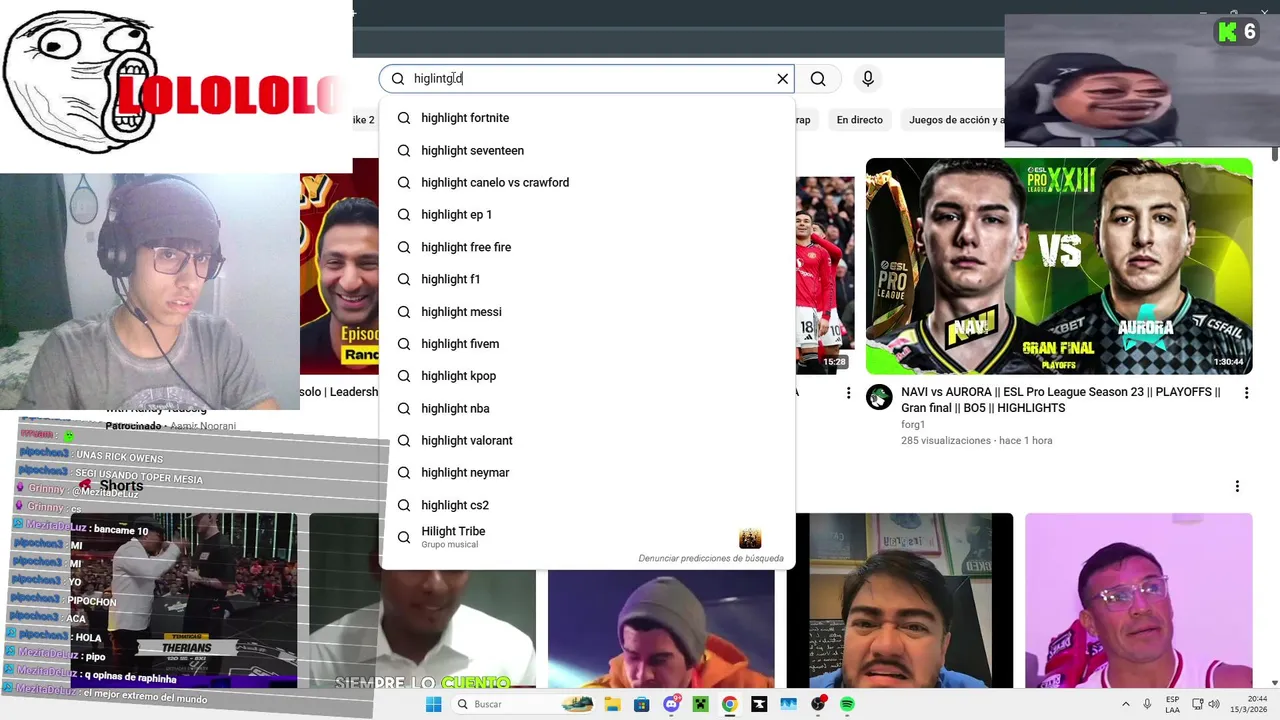Viewport: 1280px width, 720px height.
Task: Select suggestion 'highlight ep 1'
Action: pos(587,215)
